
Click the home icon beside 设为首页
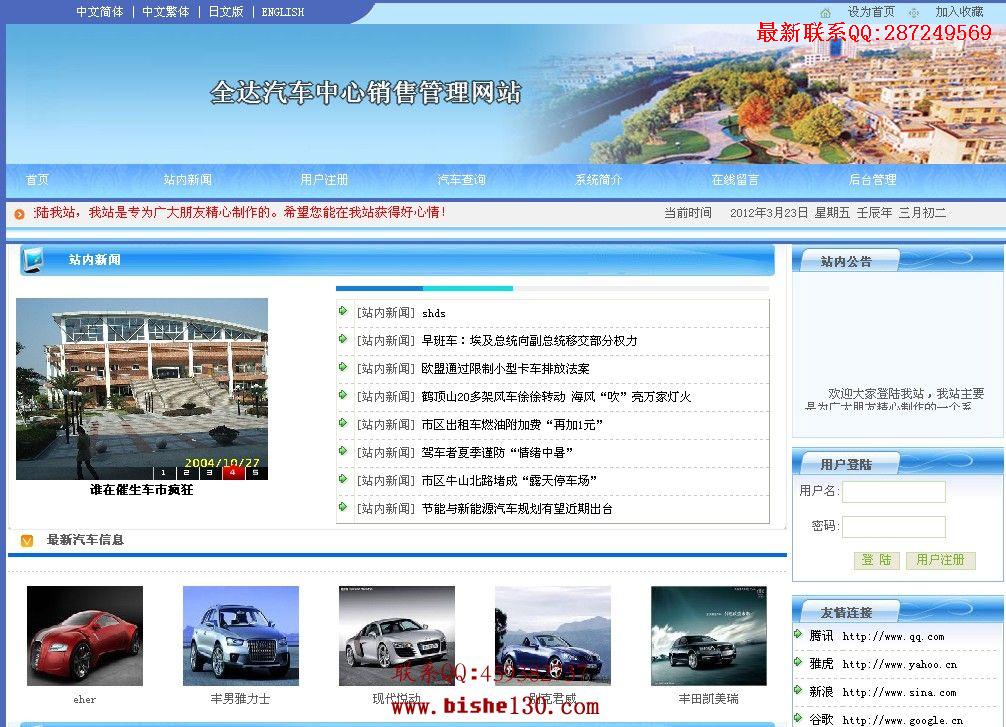click(826, 13)
